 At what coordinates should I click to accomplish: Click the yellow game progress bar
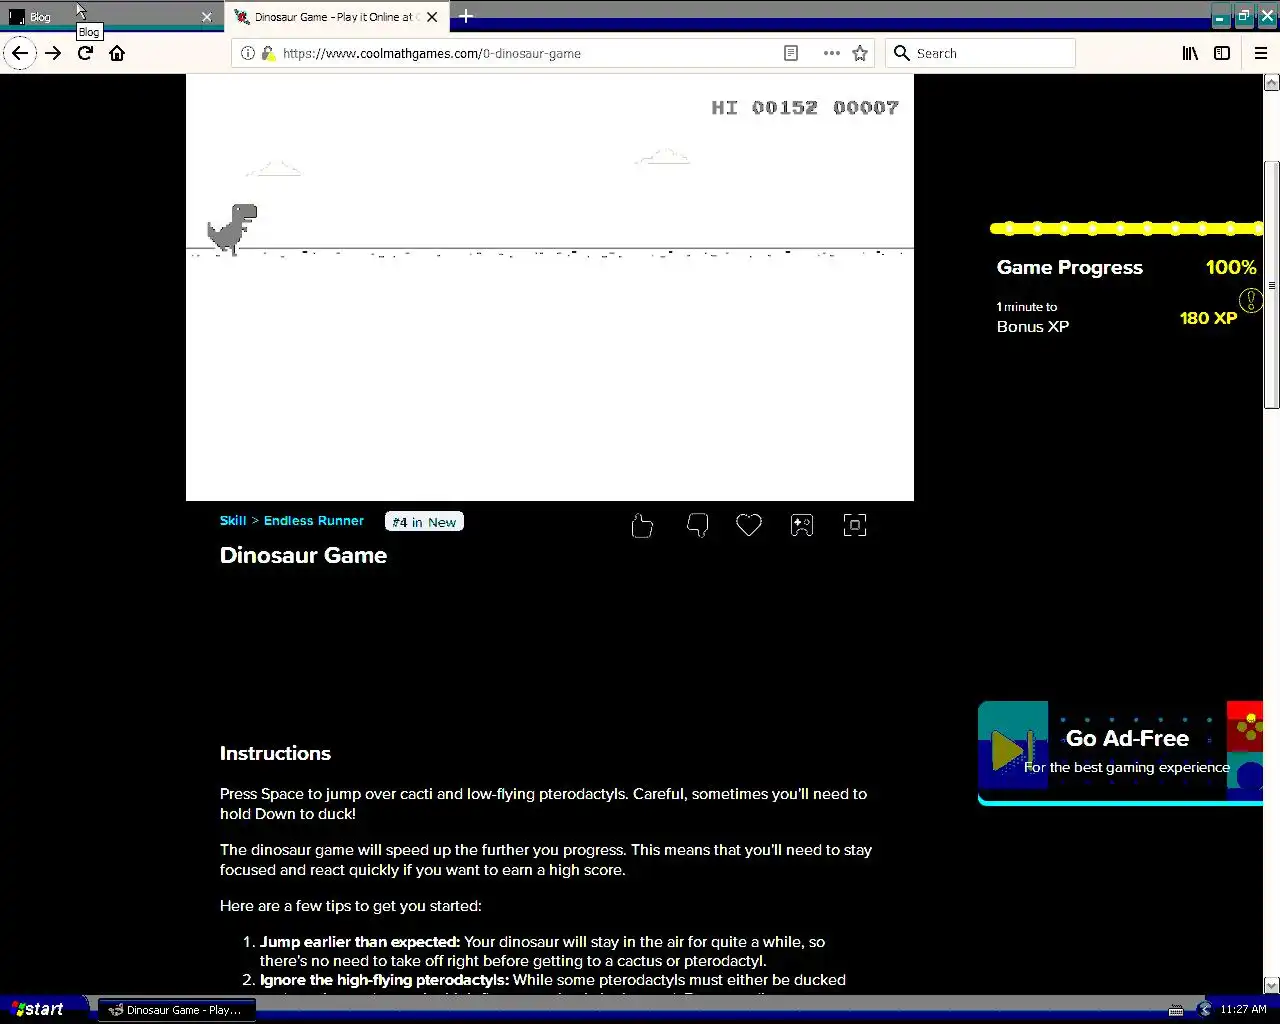click(1126, 229)
